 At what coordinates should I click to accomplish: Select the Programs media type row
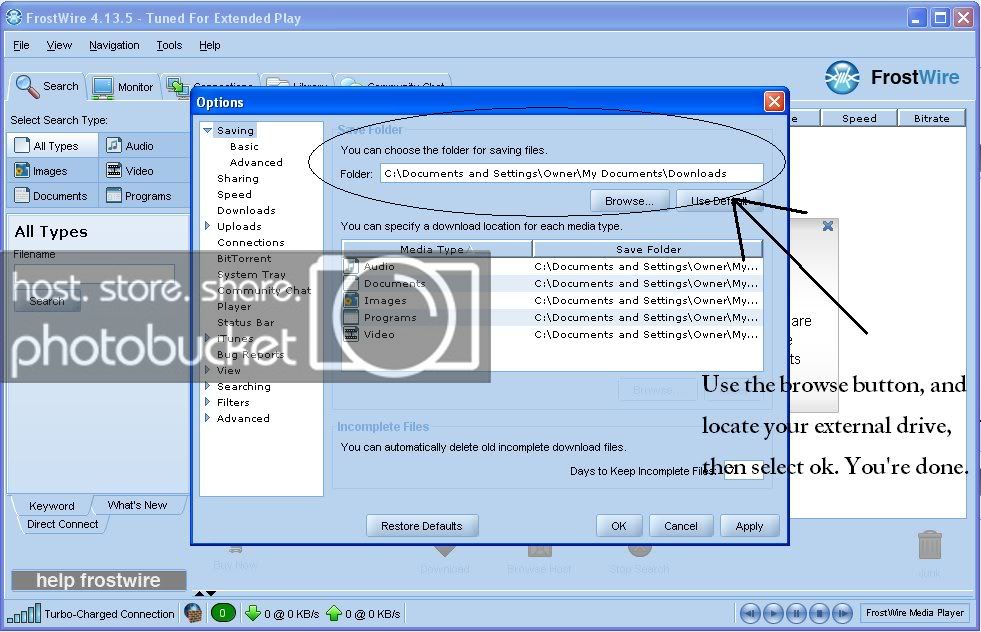click(x=552, y=317)
